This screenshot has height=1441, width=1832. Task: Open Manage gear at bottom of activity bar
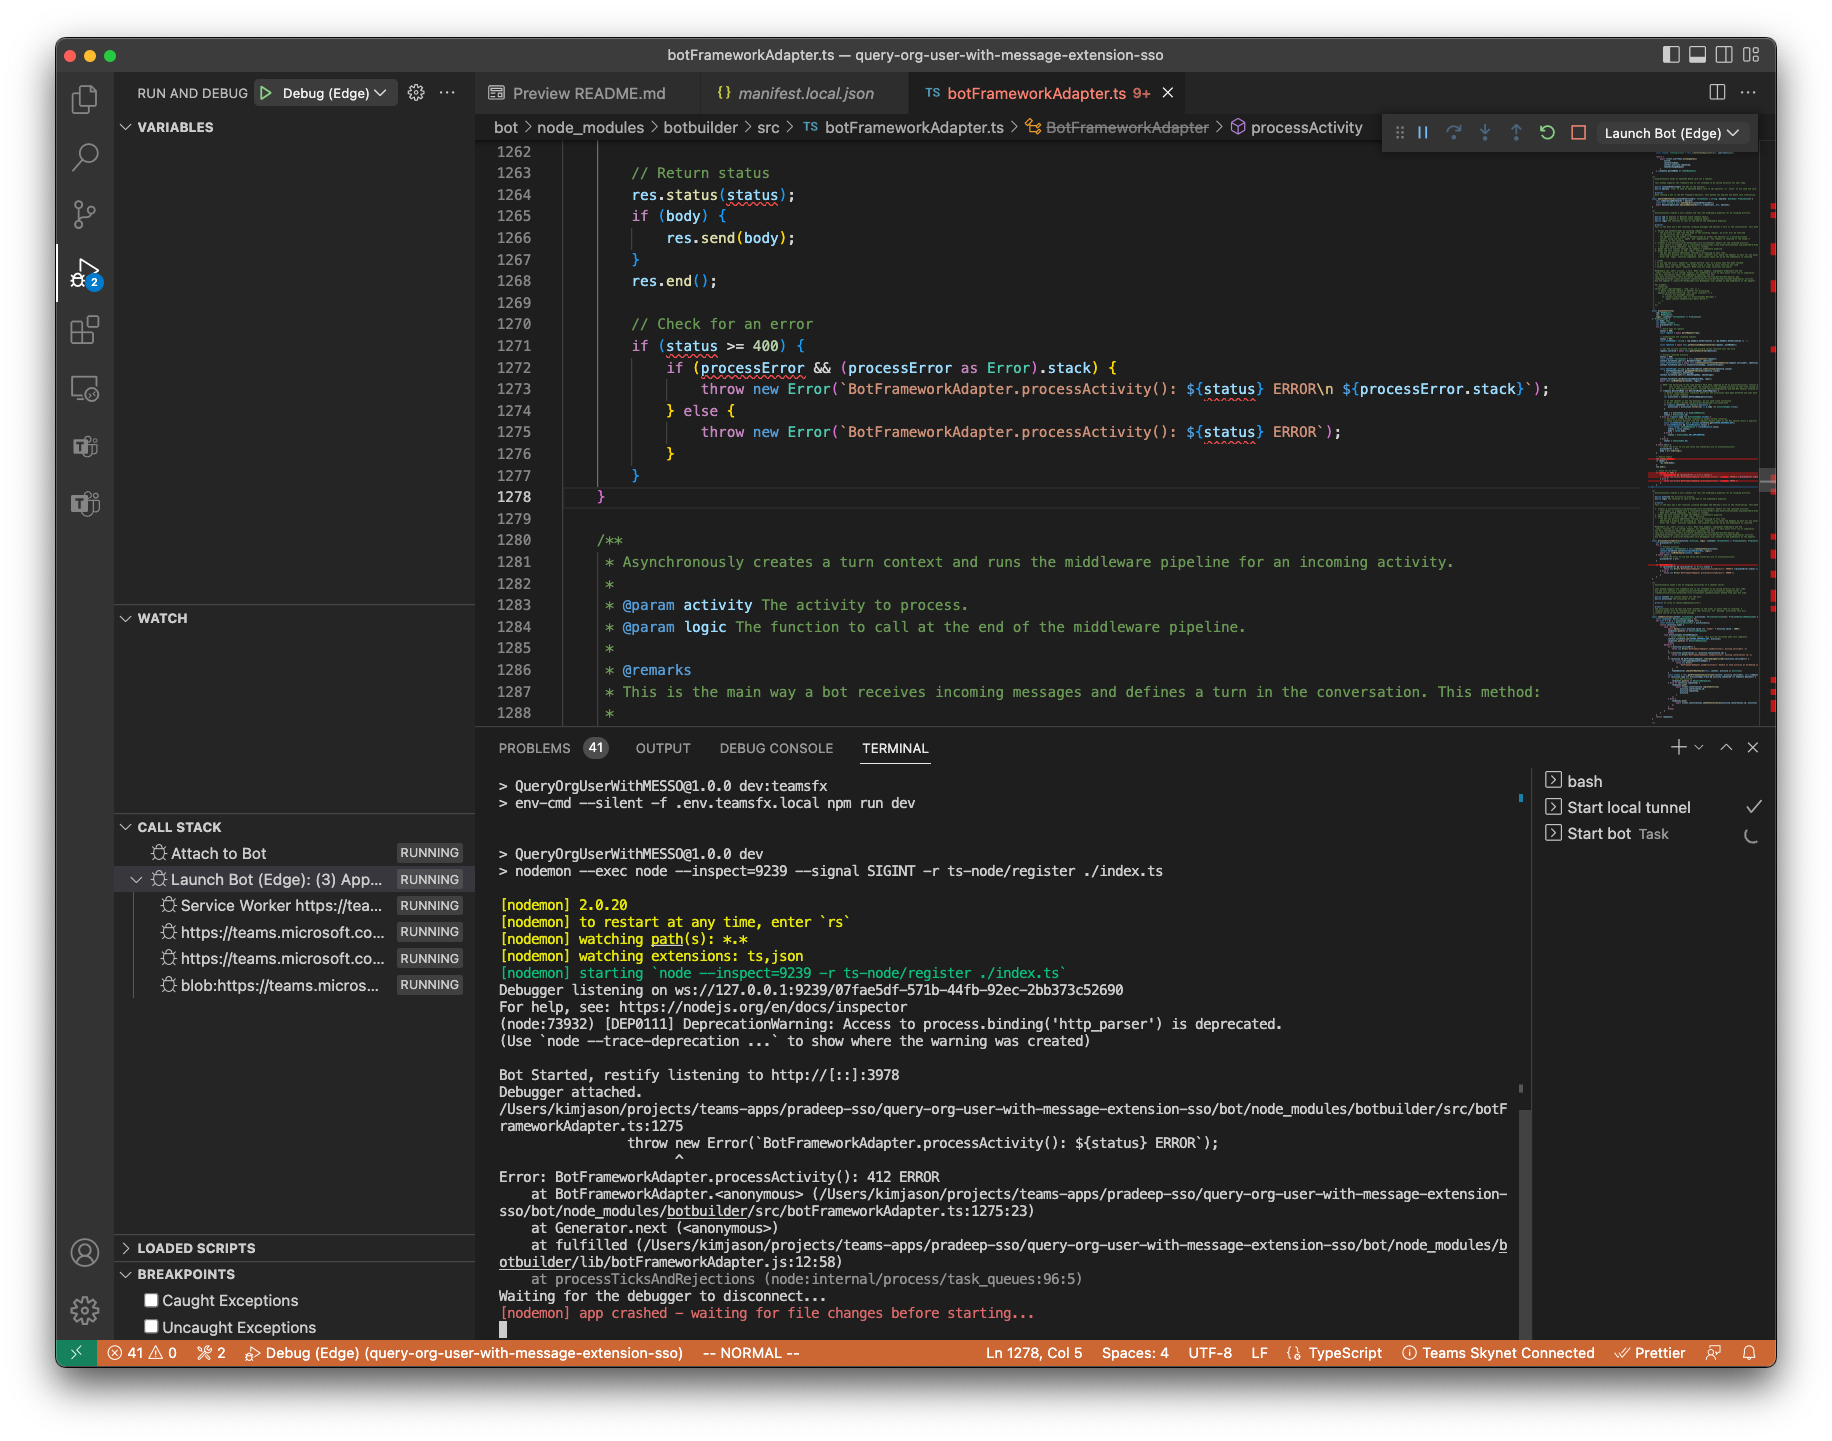point(85,1310)
